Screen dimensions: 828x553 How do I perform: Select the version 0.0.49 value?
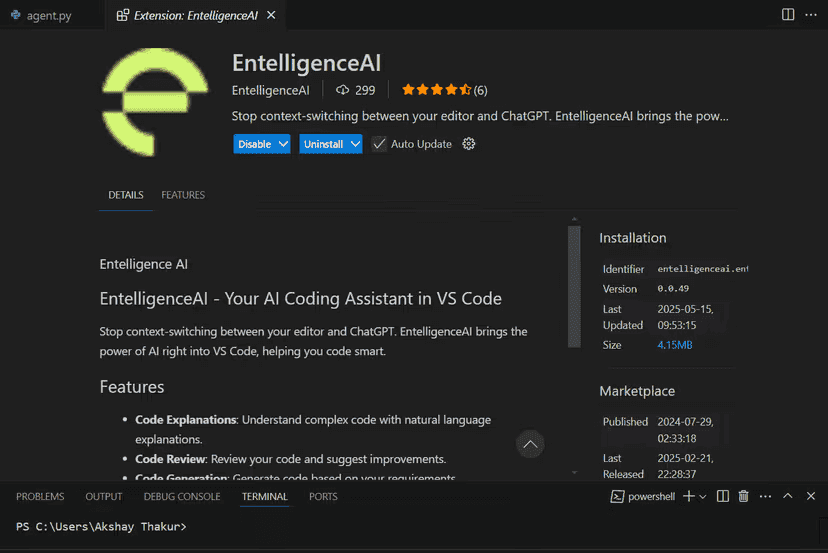coord(673,289)
